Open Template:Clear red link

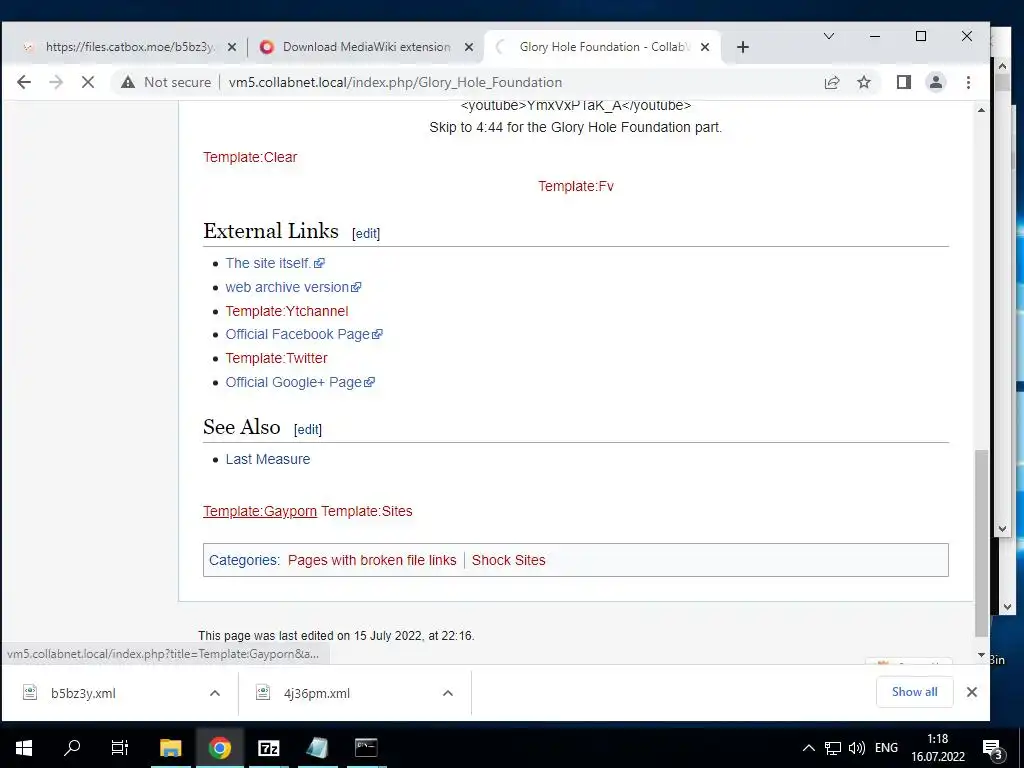249,157
